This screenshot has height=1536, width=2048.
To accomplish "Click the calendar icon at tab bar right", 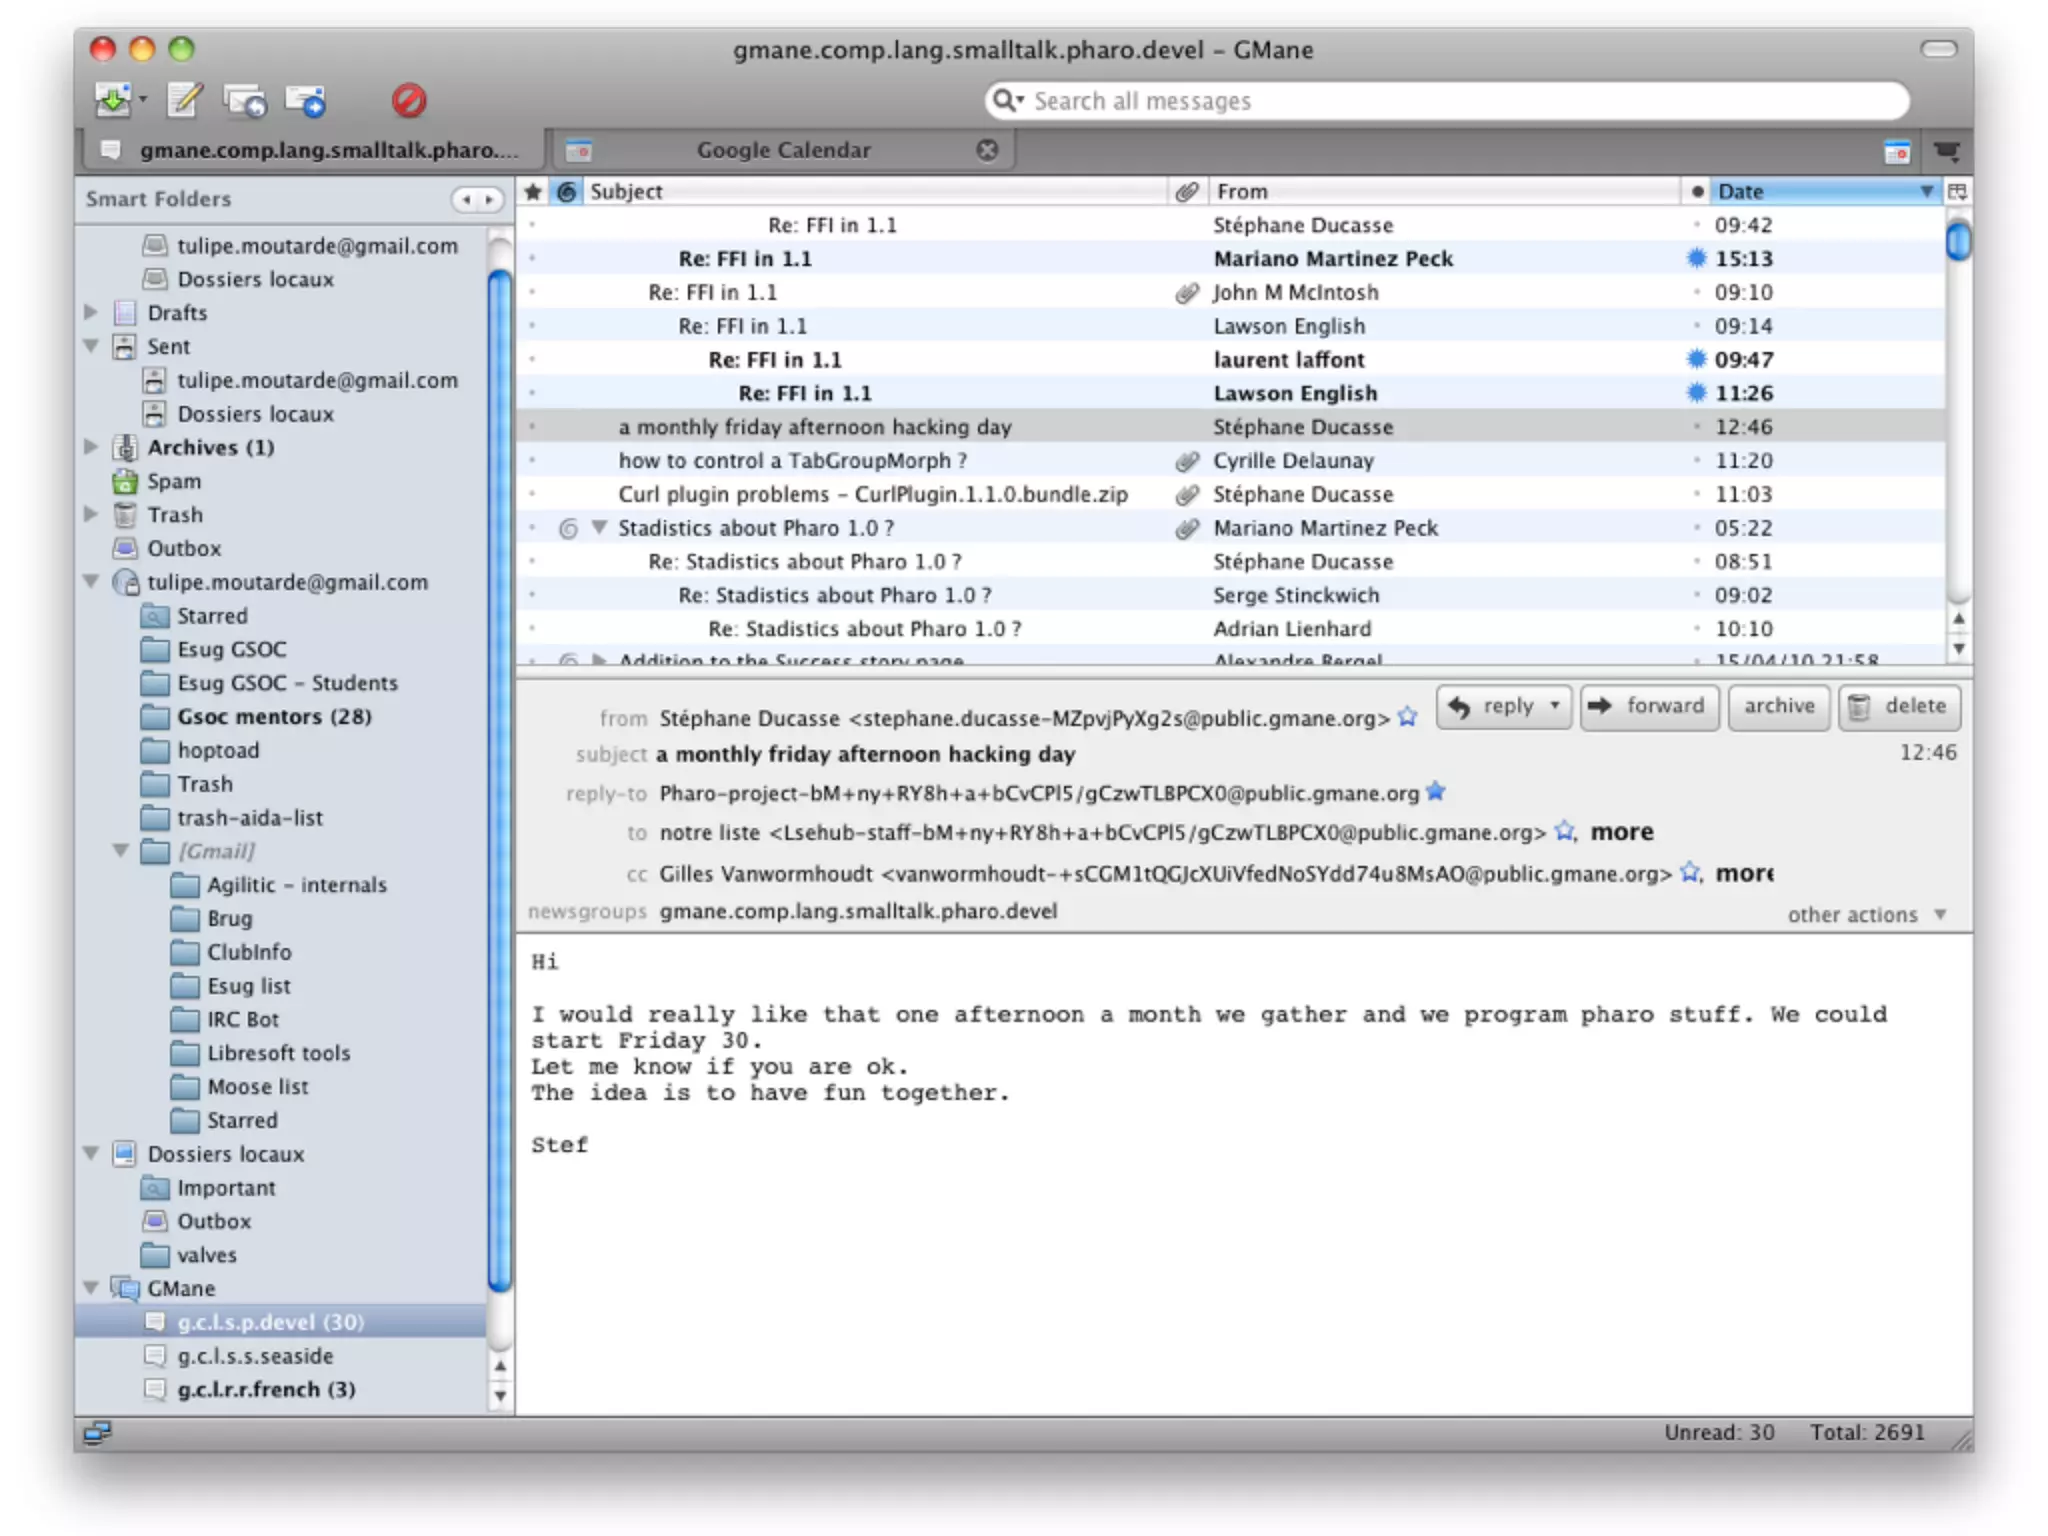I will point(1896,151).
